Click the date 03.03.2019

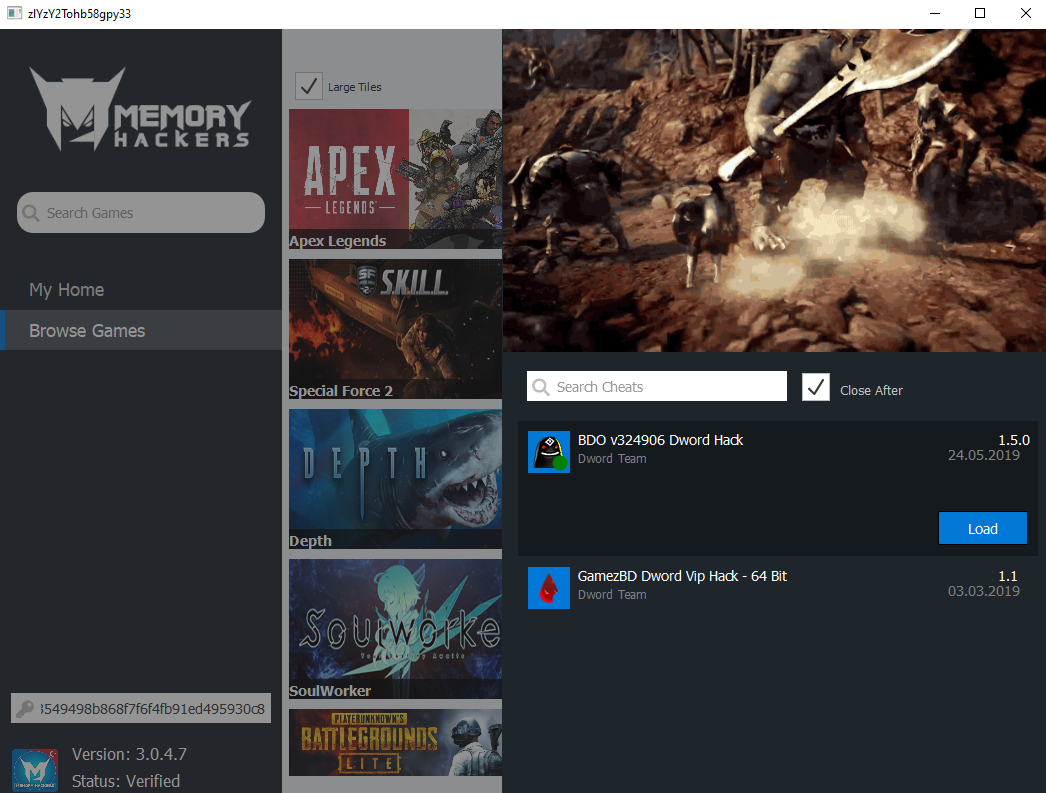pos(983,591)
